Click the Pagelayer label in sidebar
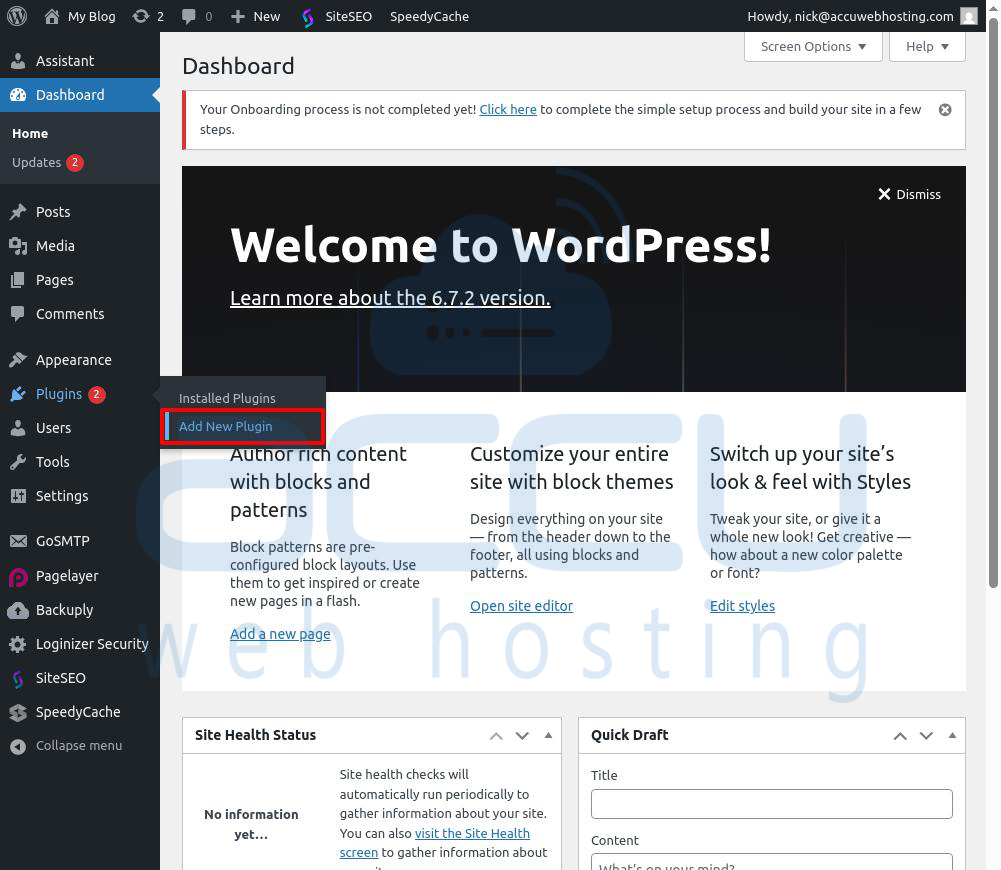The height and width of the screenshot is (870, 1001). [x=67, y=576]
